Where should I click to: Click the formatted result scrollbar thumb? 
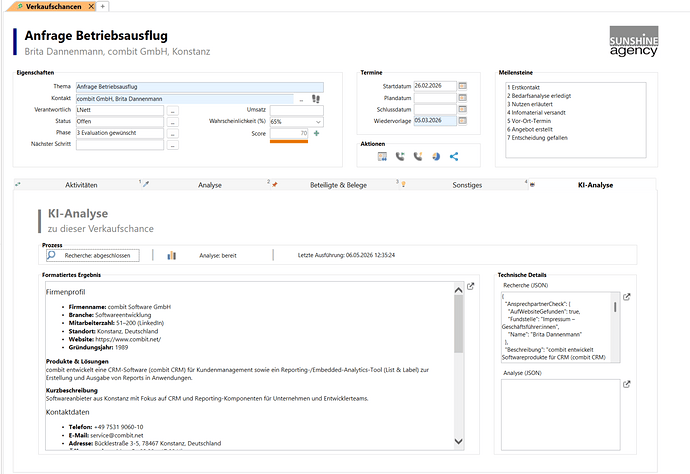pos(459,323)
